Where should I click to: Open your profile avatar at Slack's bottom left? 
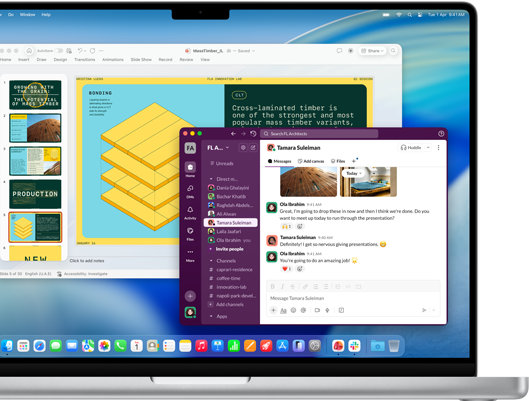point(190,312)
